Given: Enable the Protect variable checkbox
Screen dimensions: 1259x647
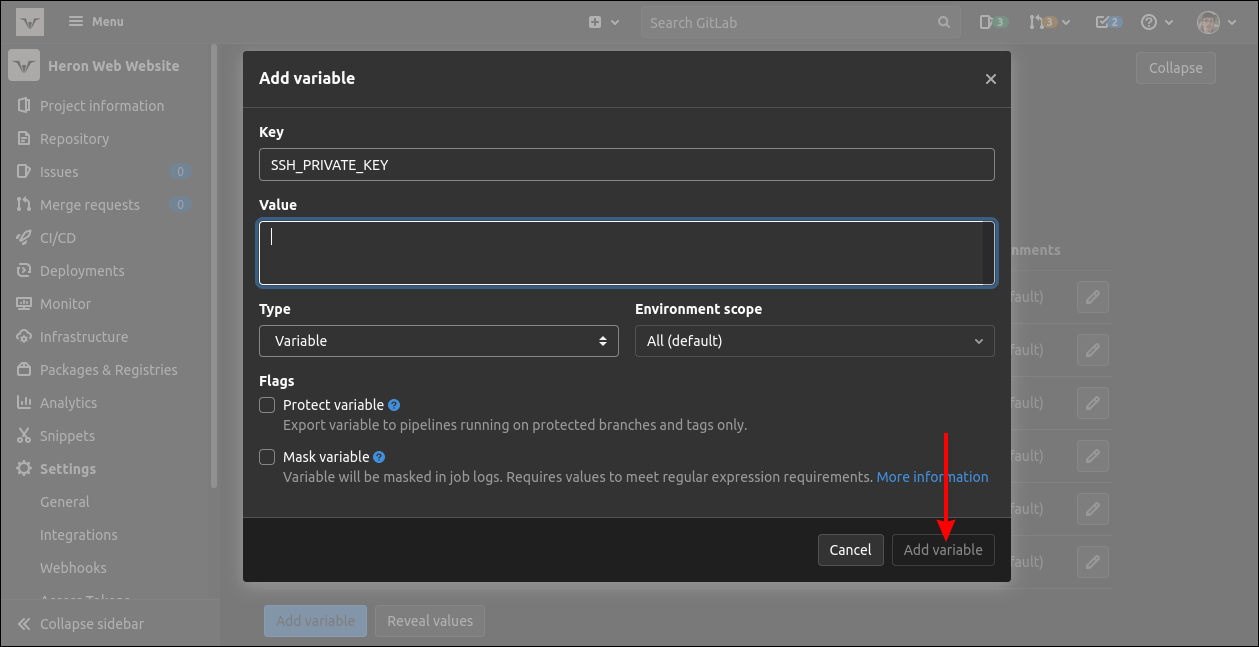Looking at the screenshot, I should click(267, 405).
